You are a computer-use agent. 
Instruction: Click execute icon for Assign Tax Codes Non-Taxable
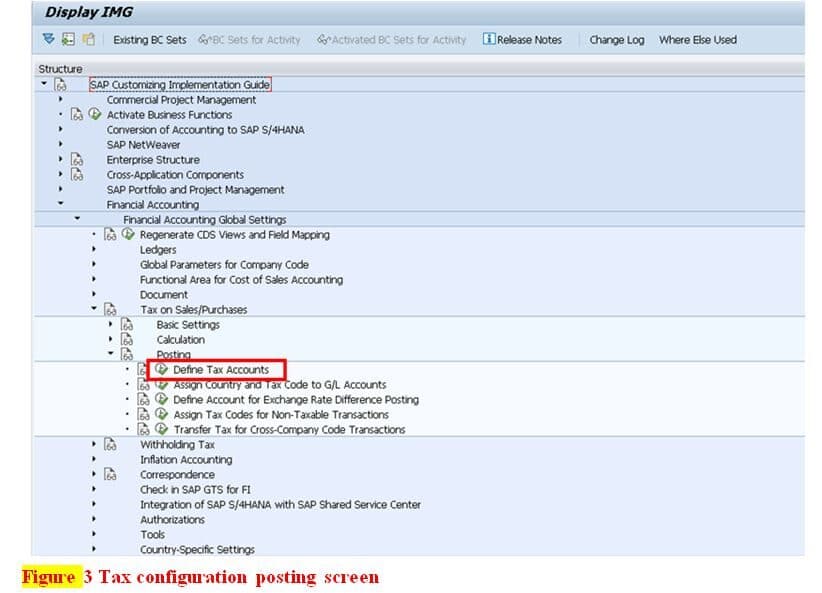pyautogui.click(x=162, y=415)
